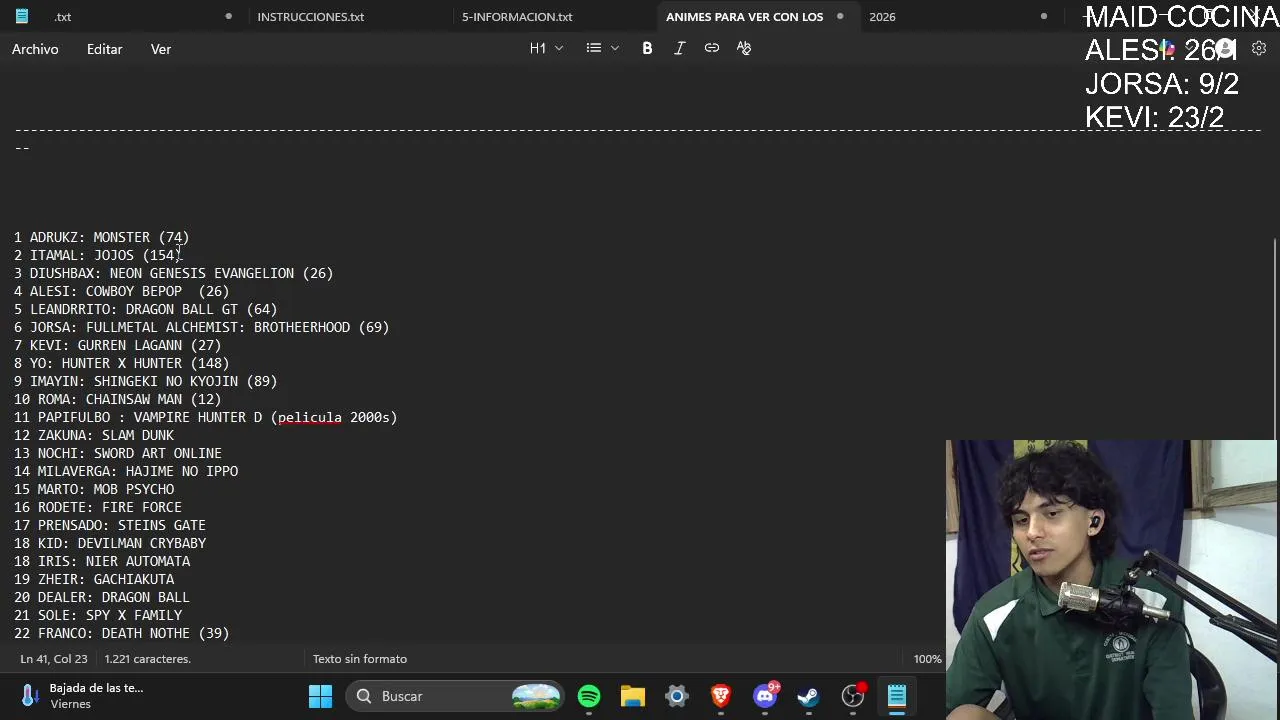Switch to the 2026 tab

[x=882, y=17]
